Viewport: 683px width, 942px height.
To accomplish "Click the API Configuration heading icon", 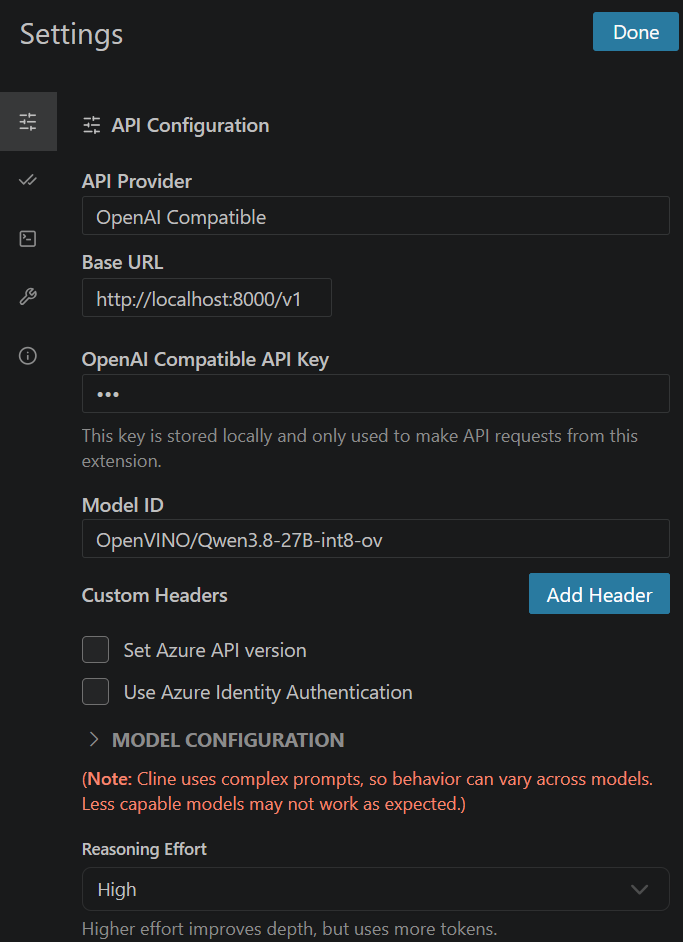I will click(92, 126).
